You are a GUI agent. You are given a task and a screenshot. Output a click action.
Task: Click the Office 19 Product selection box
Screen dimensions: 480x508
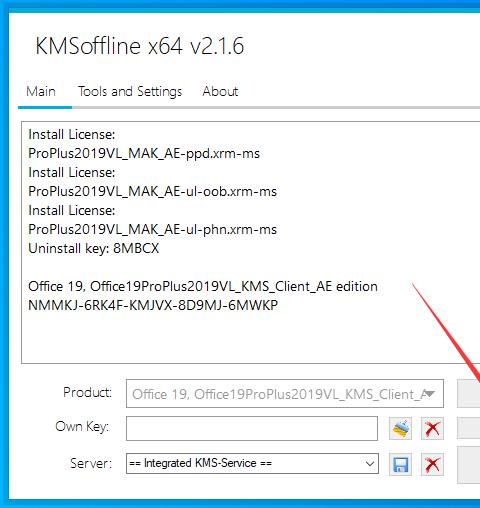[x=285, y=393]
